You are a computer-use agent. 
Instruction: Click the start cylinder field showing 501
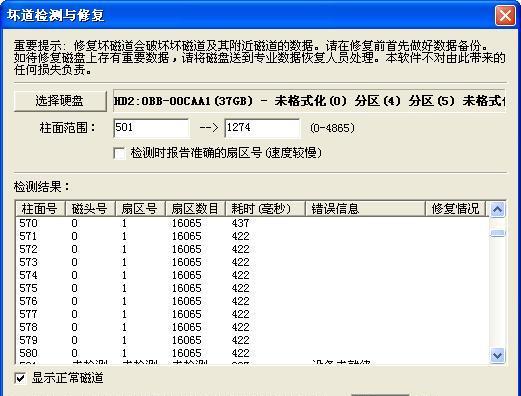(151, 128)
